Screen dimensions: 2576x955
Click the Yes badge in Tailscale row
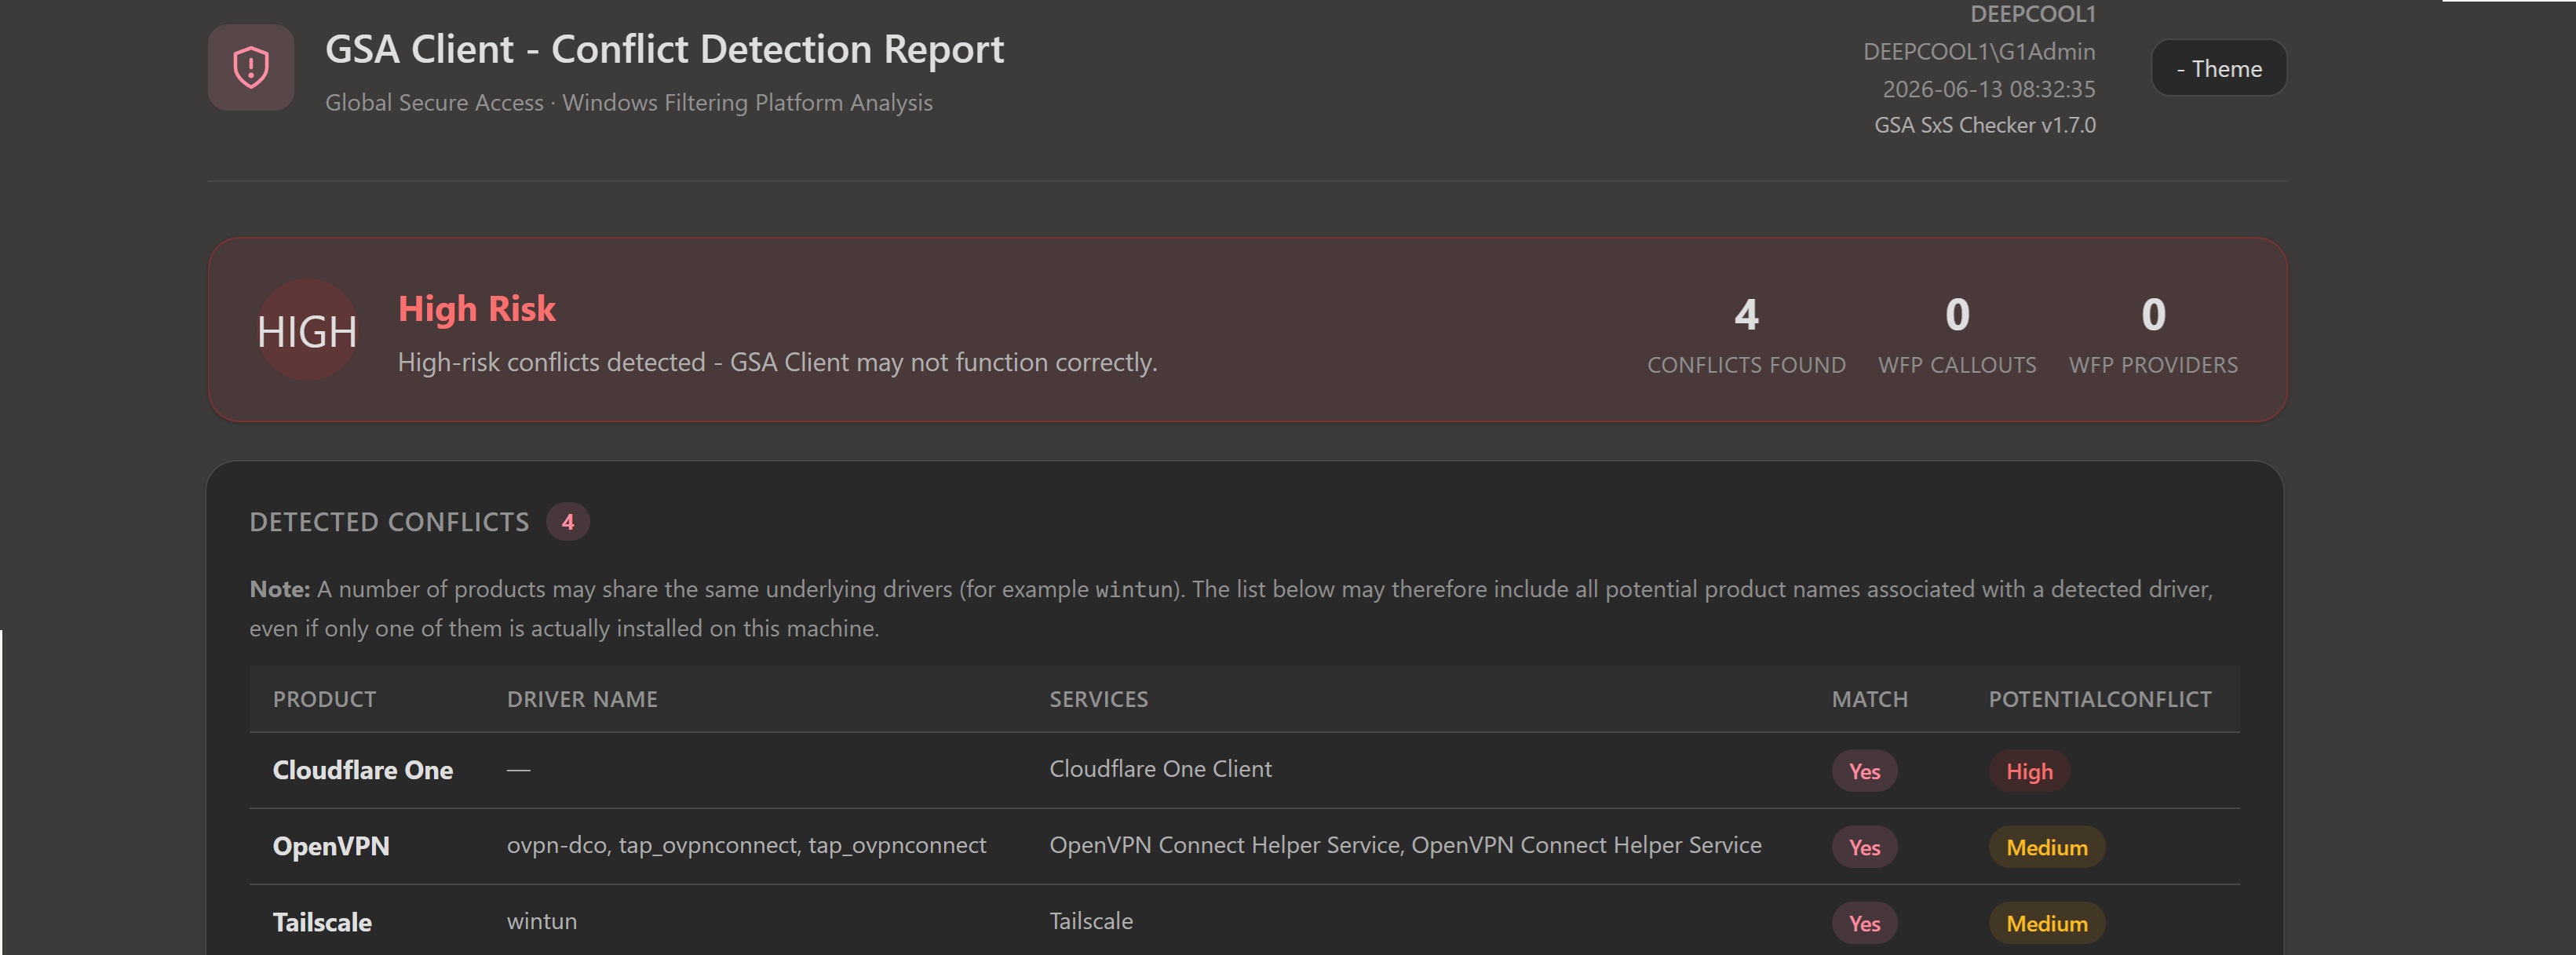tap(1864, 923)
